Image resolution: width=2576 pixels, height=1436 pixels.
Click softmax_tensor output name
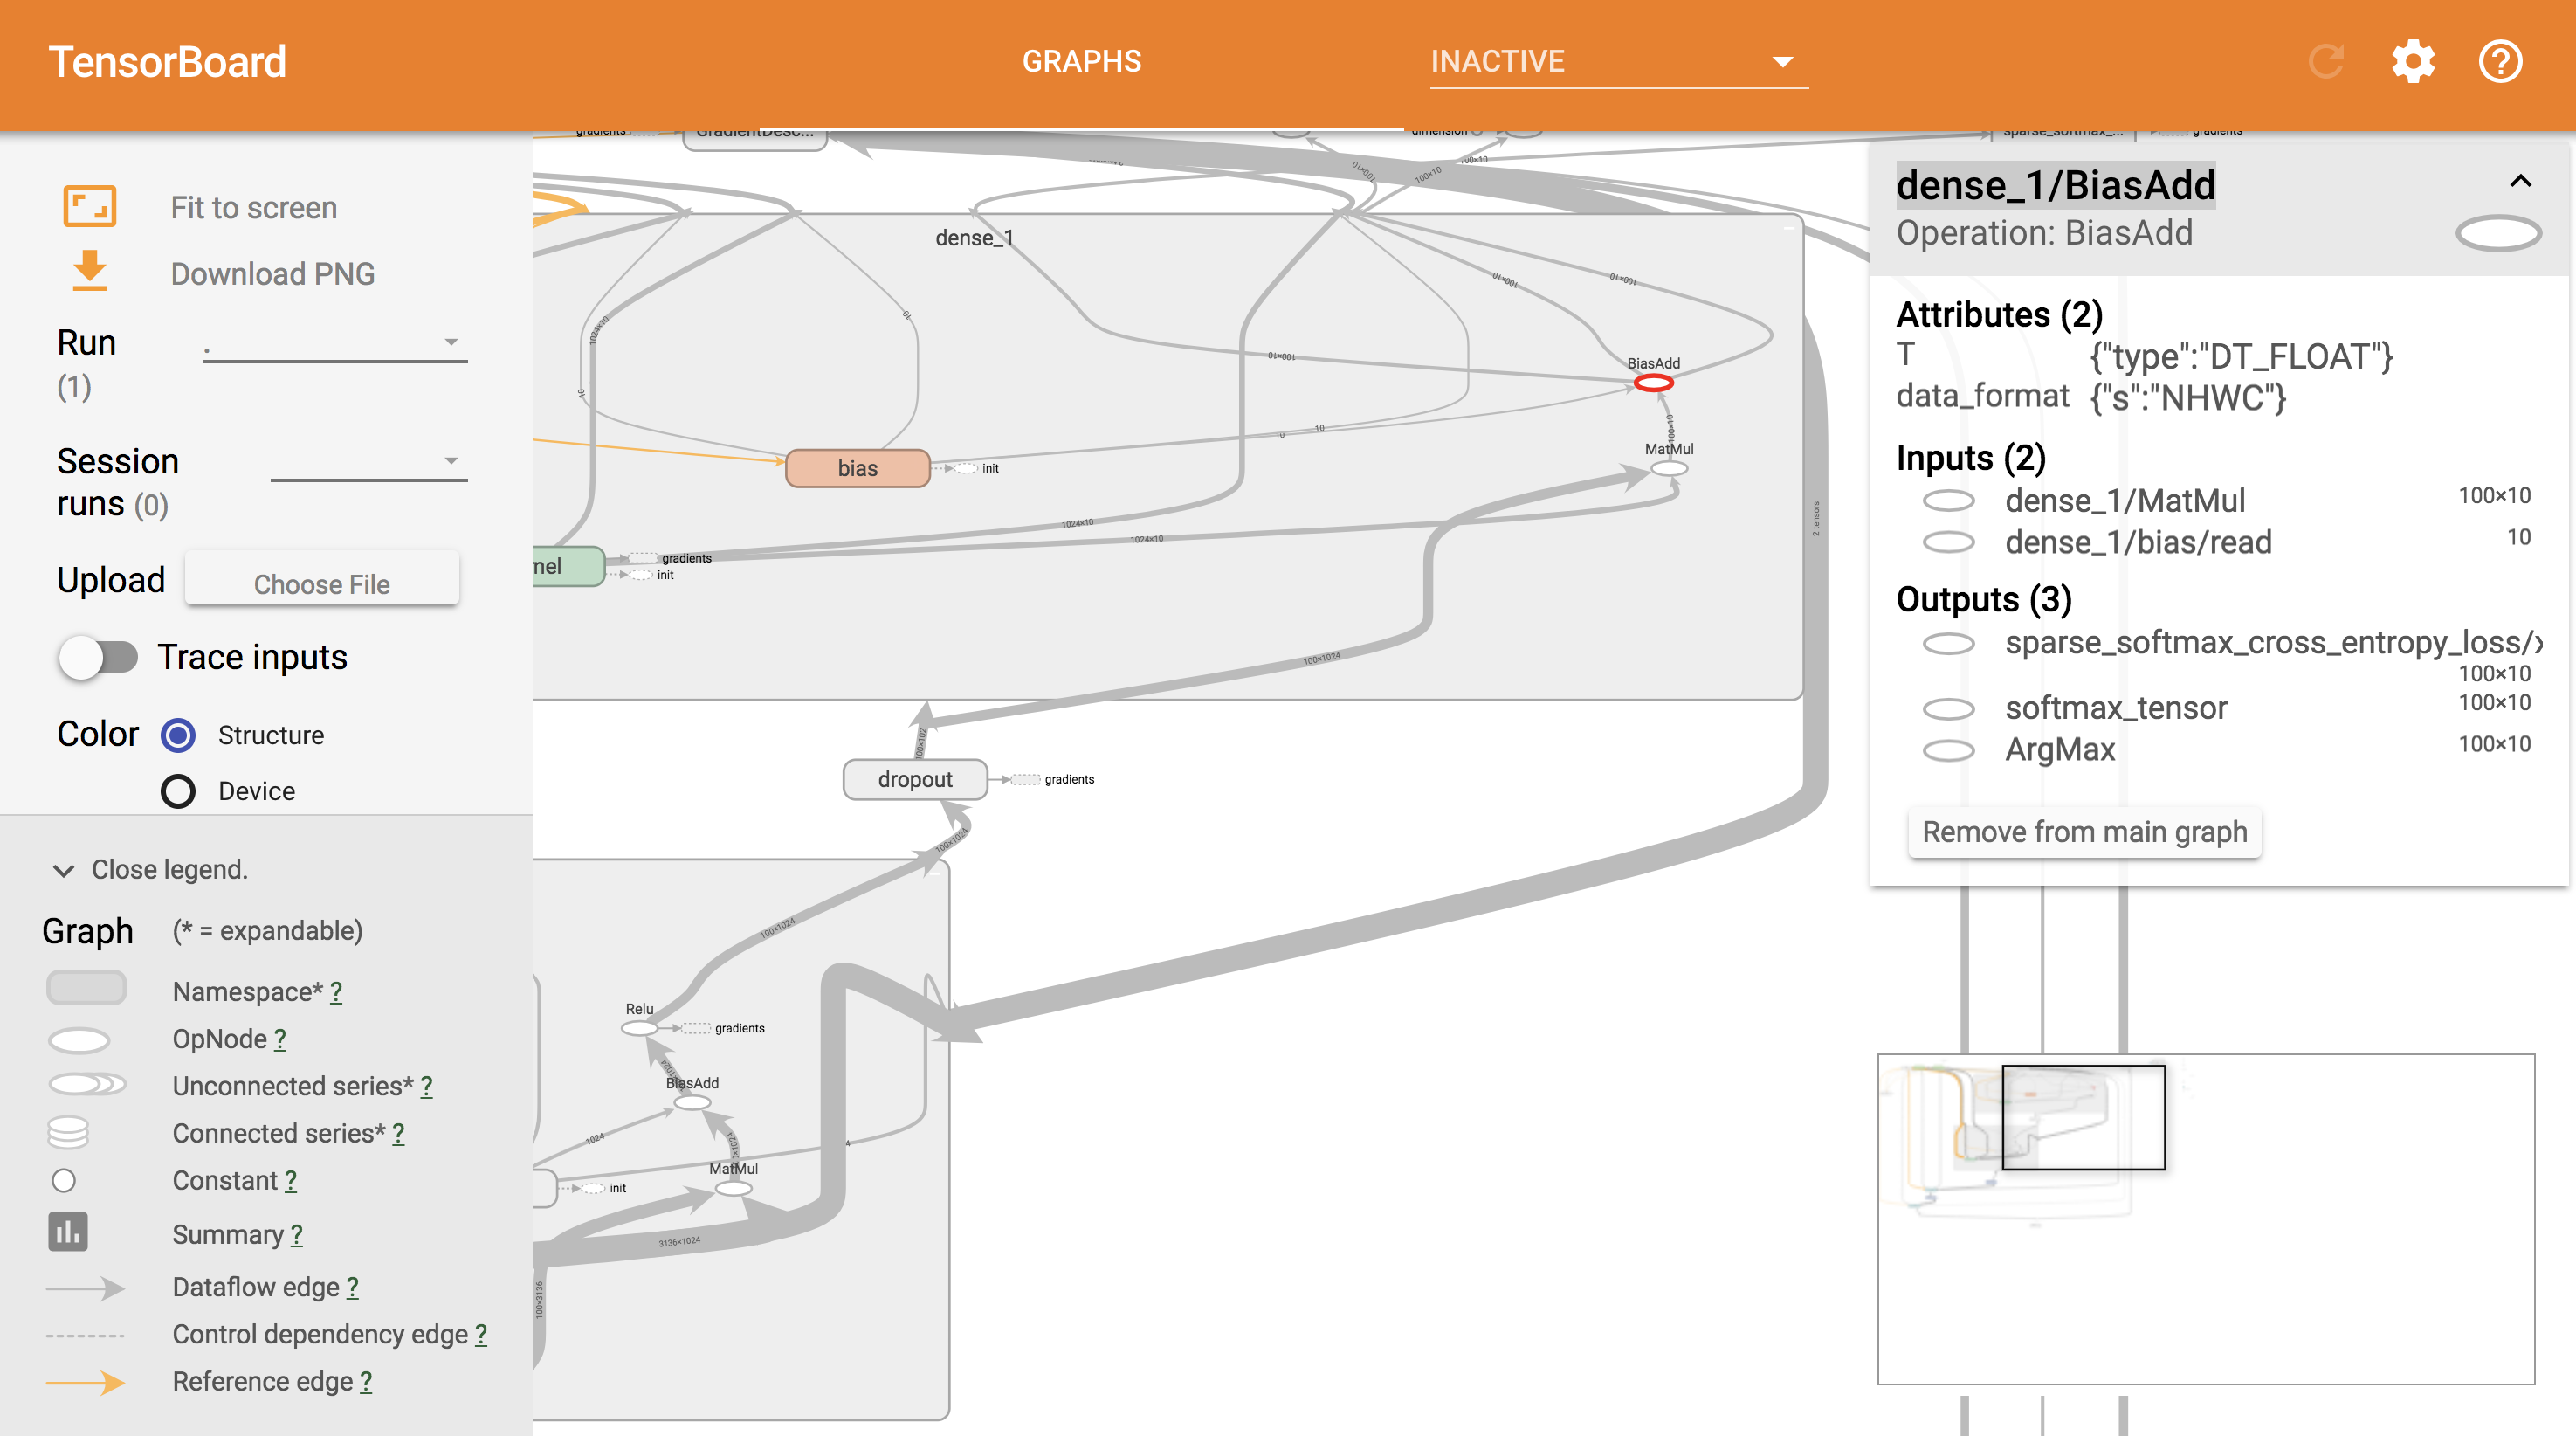coord(2116,708)
